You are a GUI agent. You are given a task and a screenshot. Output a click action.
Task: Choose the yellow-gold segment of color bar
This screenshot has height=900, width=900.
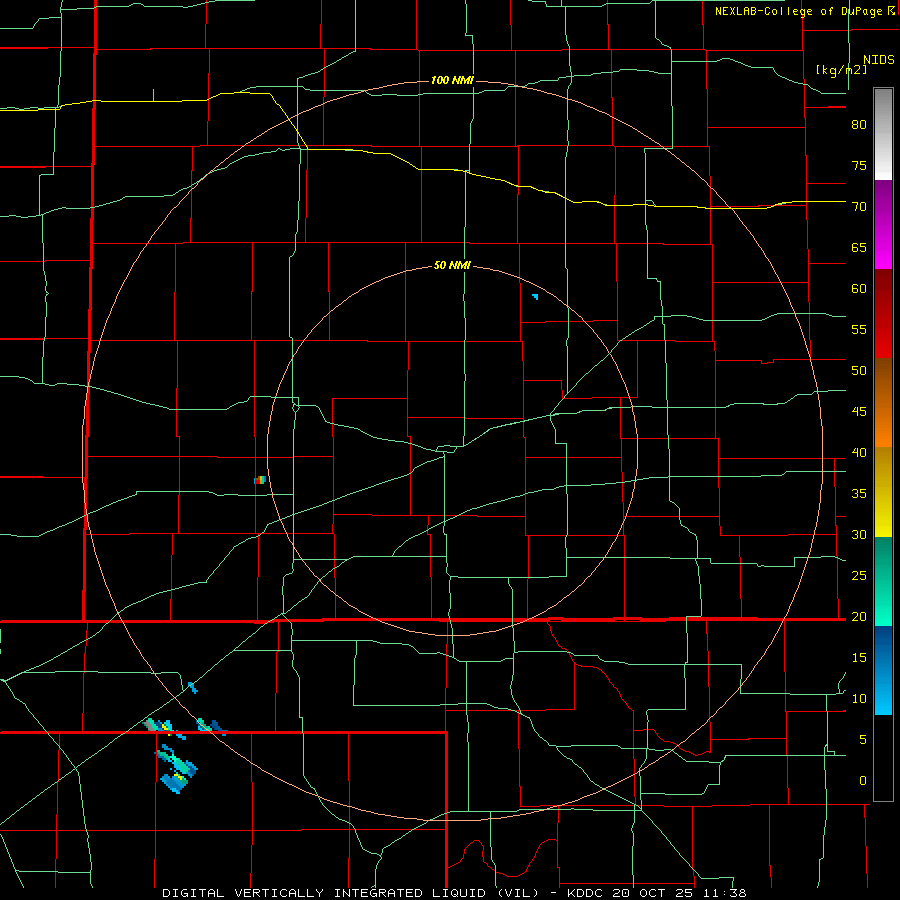883,492
